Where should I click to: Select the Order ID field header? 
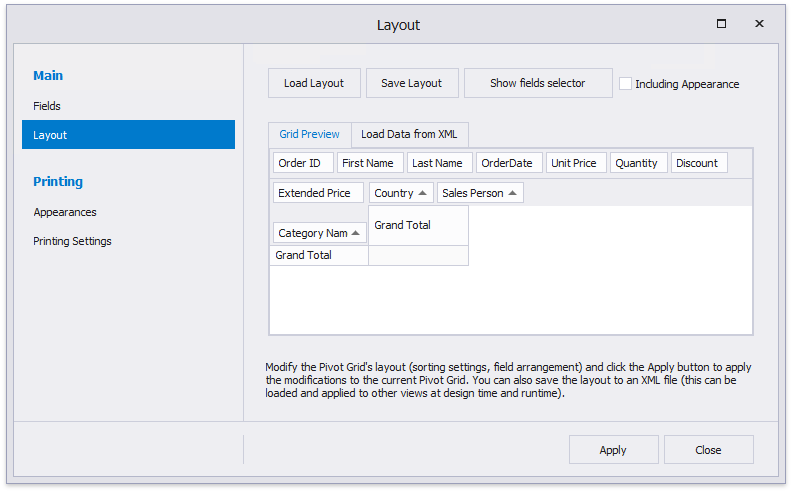click(302, 163)
